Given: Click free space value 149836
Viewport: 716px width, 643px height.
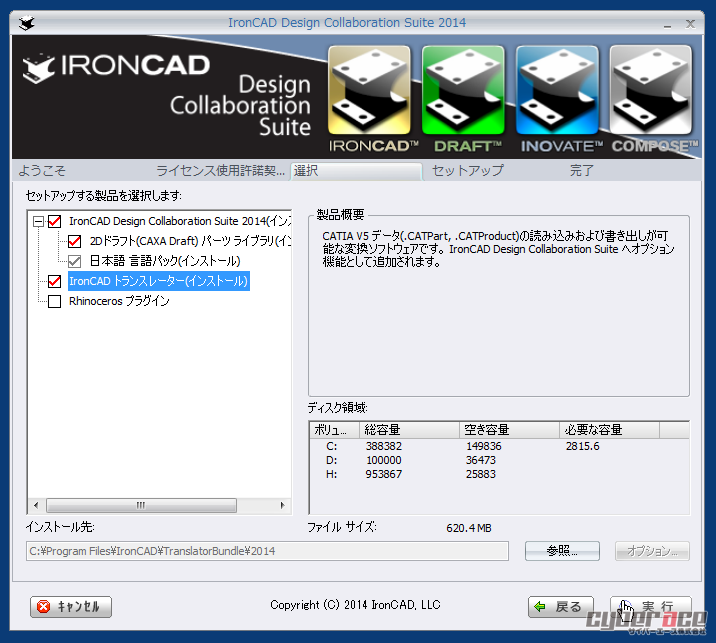Looking at the screenshot, I should (484, 446).
